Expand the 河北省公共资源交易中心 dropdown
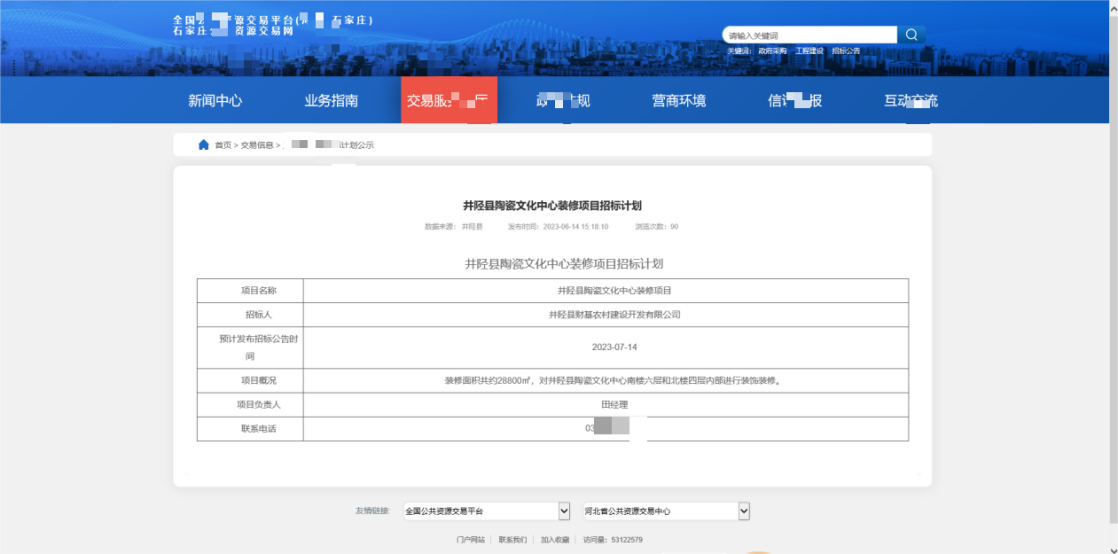1118x554 pixels. 667,511
